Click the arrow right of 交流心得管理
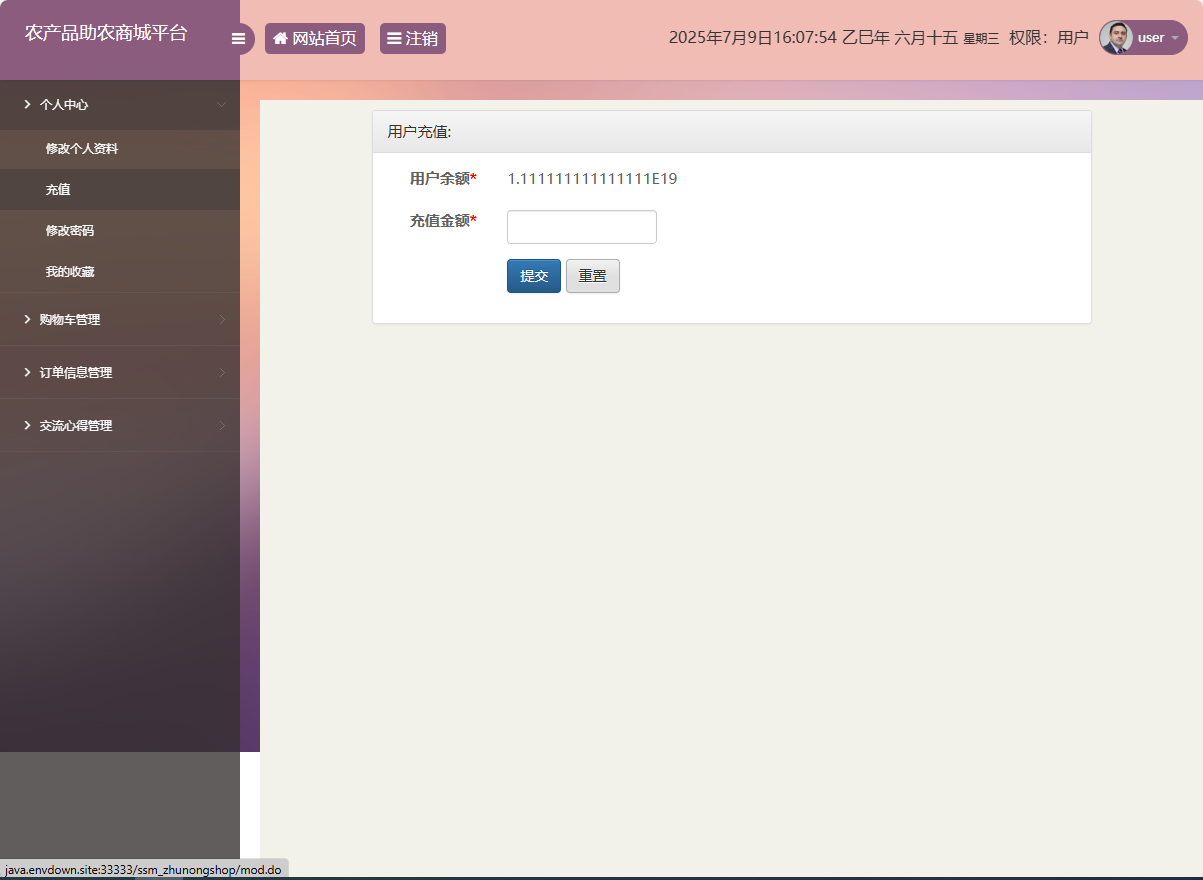1203x880 pixels. tap(222, 425)
